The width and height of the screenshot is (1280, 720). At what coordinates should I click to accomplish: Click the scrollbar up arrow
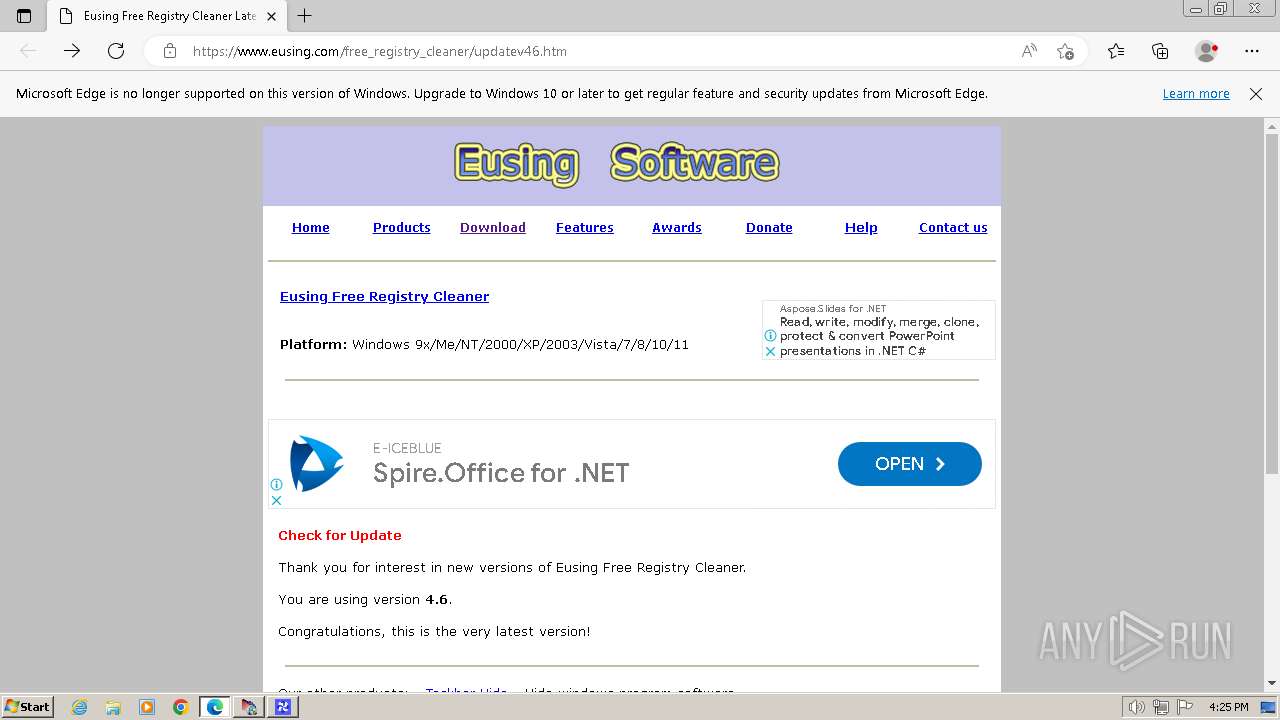point(1272,125)
